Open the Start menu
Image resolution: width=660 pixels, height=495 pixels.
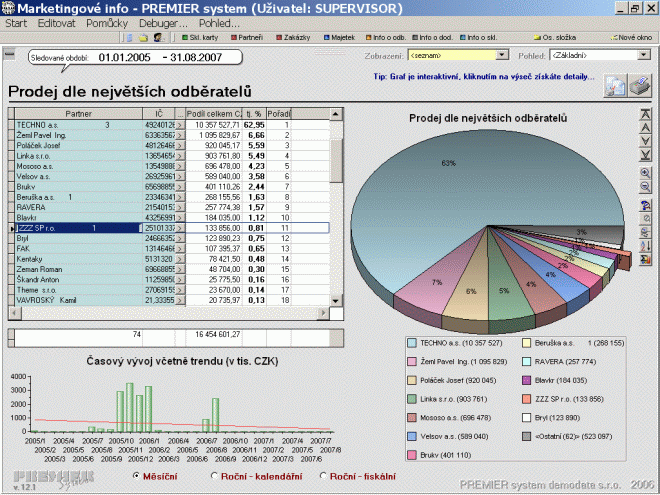pyautogui.click(x=16, y=23)
